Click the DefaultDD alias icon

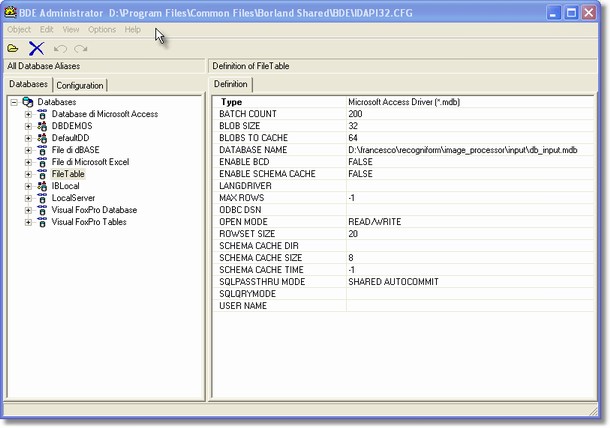(x=42, y=138)
